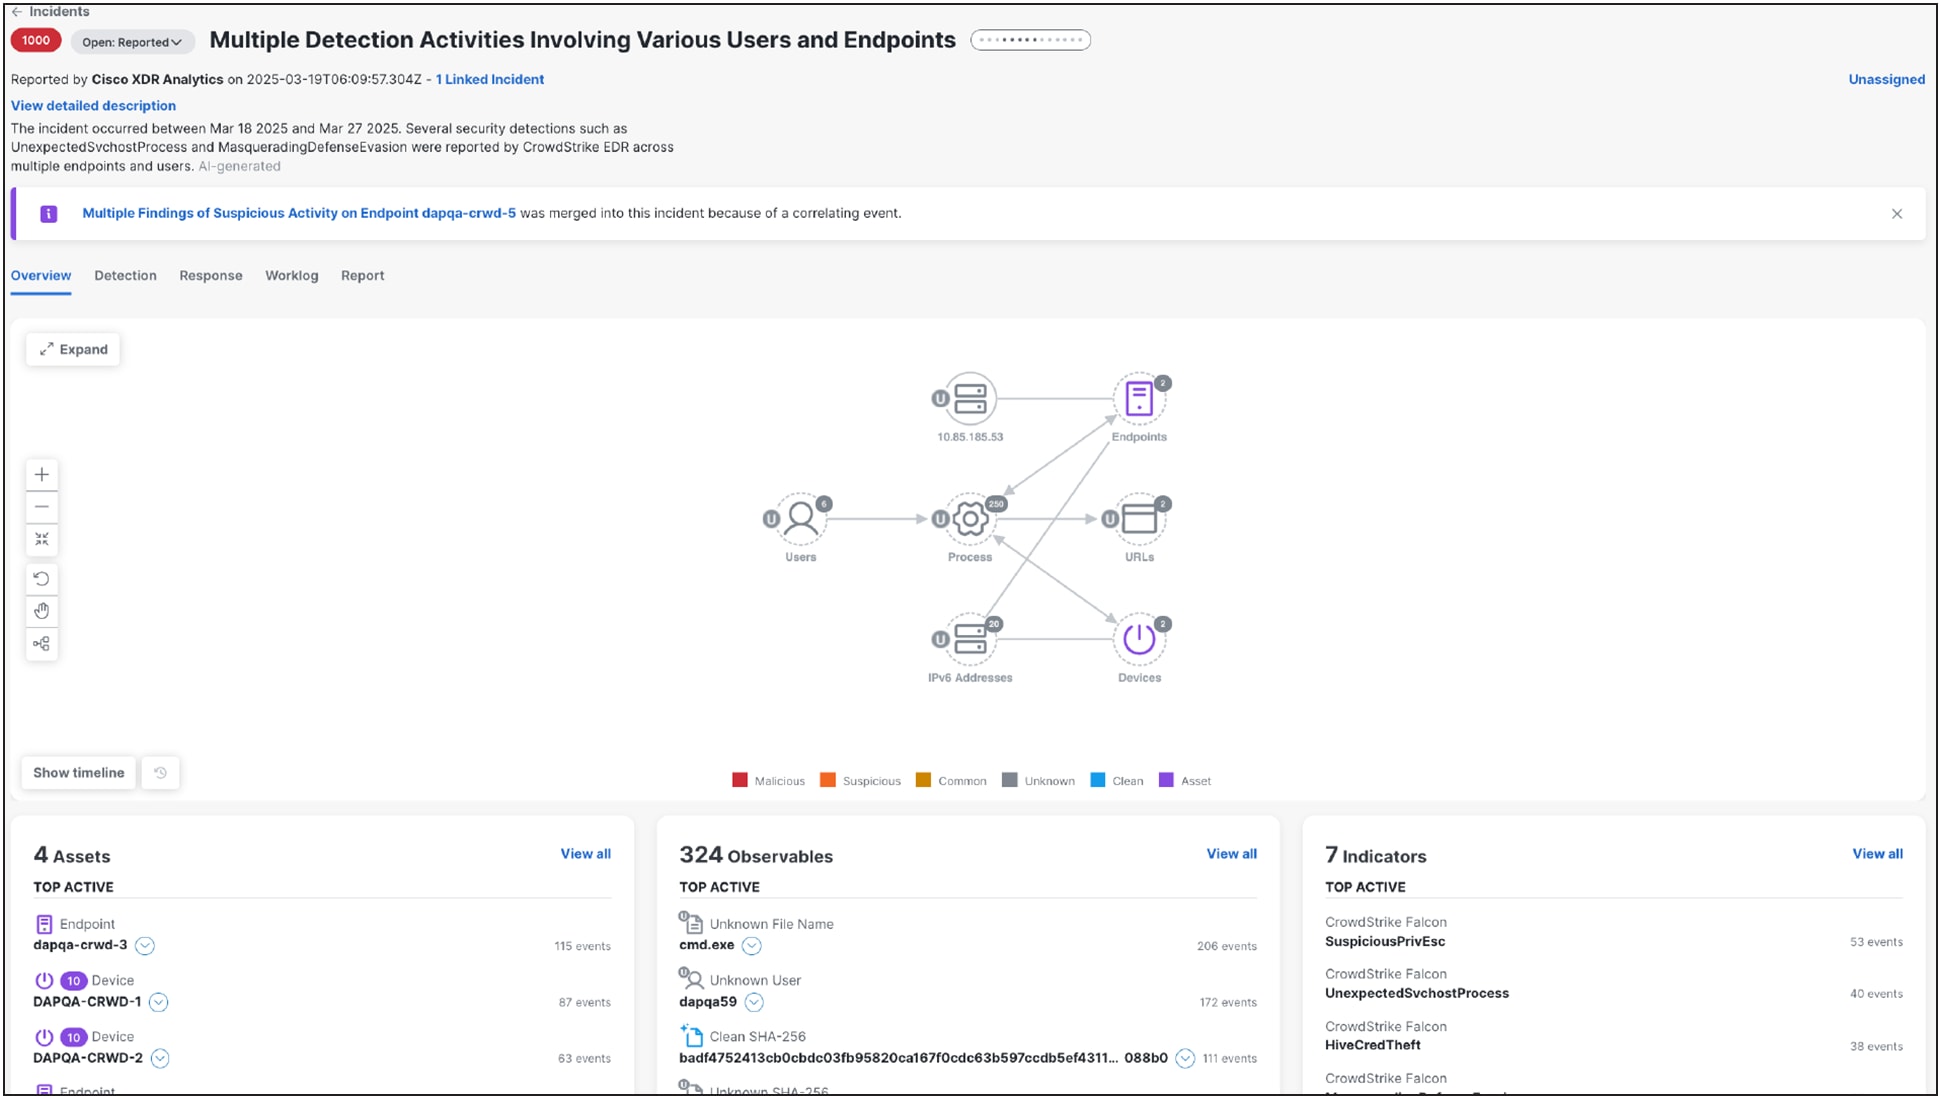
Task: Switch to the Response tab
Action: (x=211, y=276)
